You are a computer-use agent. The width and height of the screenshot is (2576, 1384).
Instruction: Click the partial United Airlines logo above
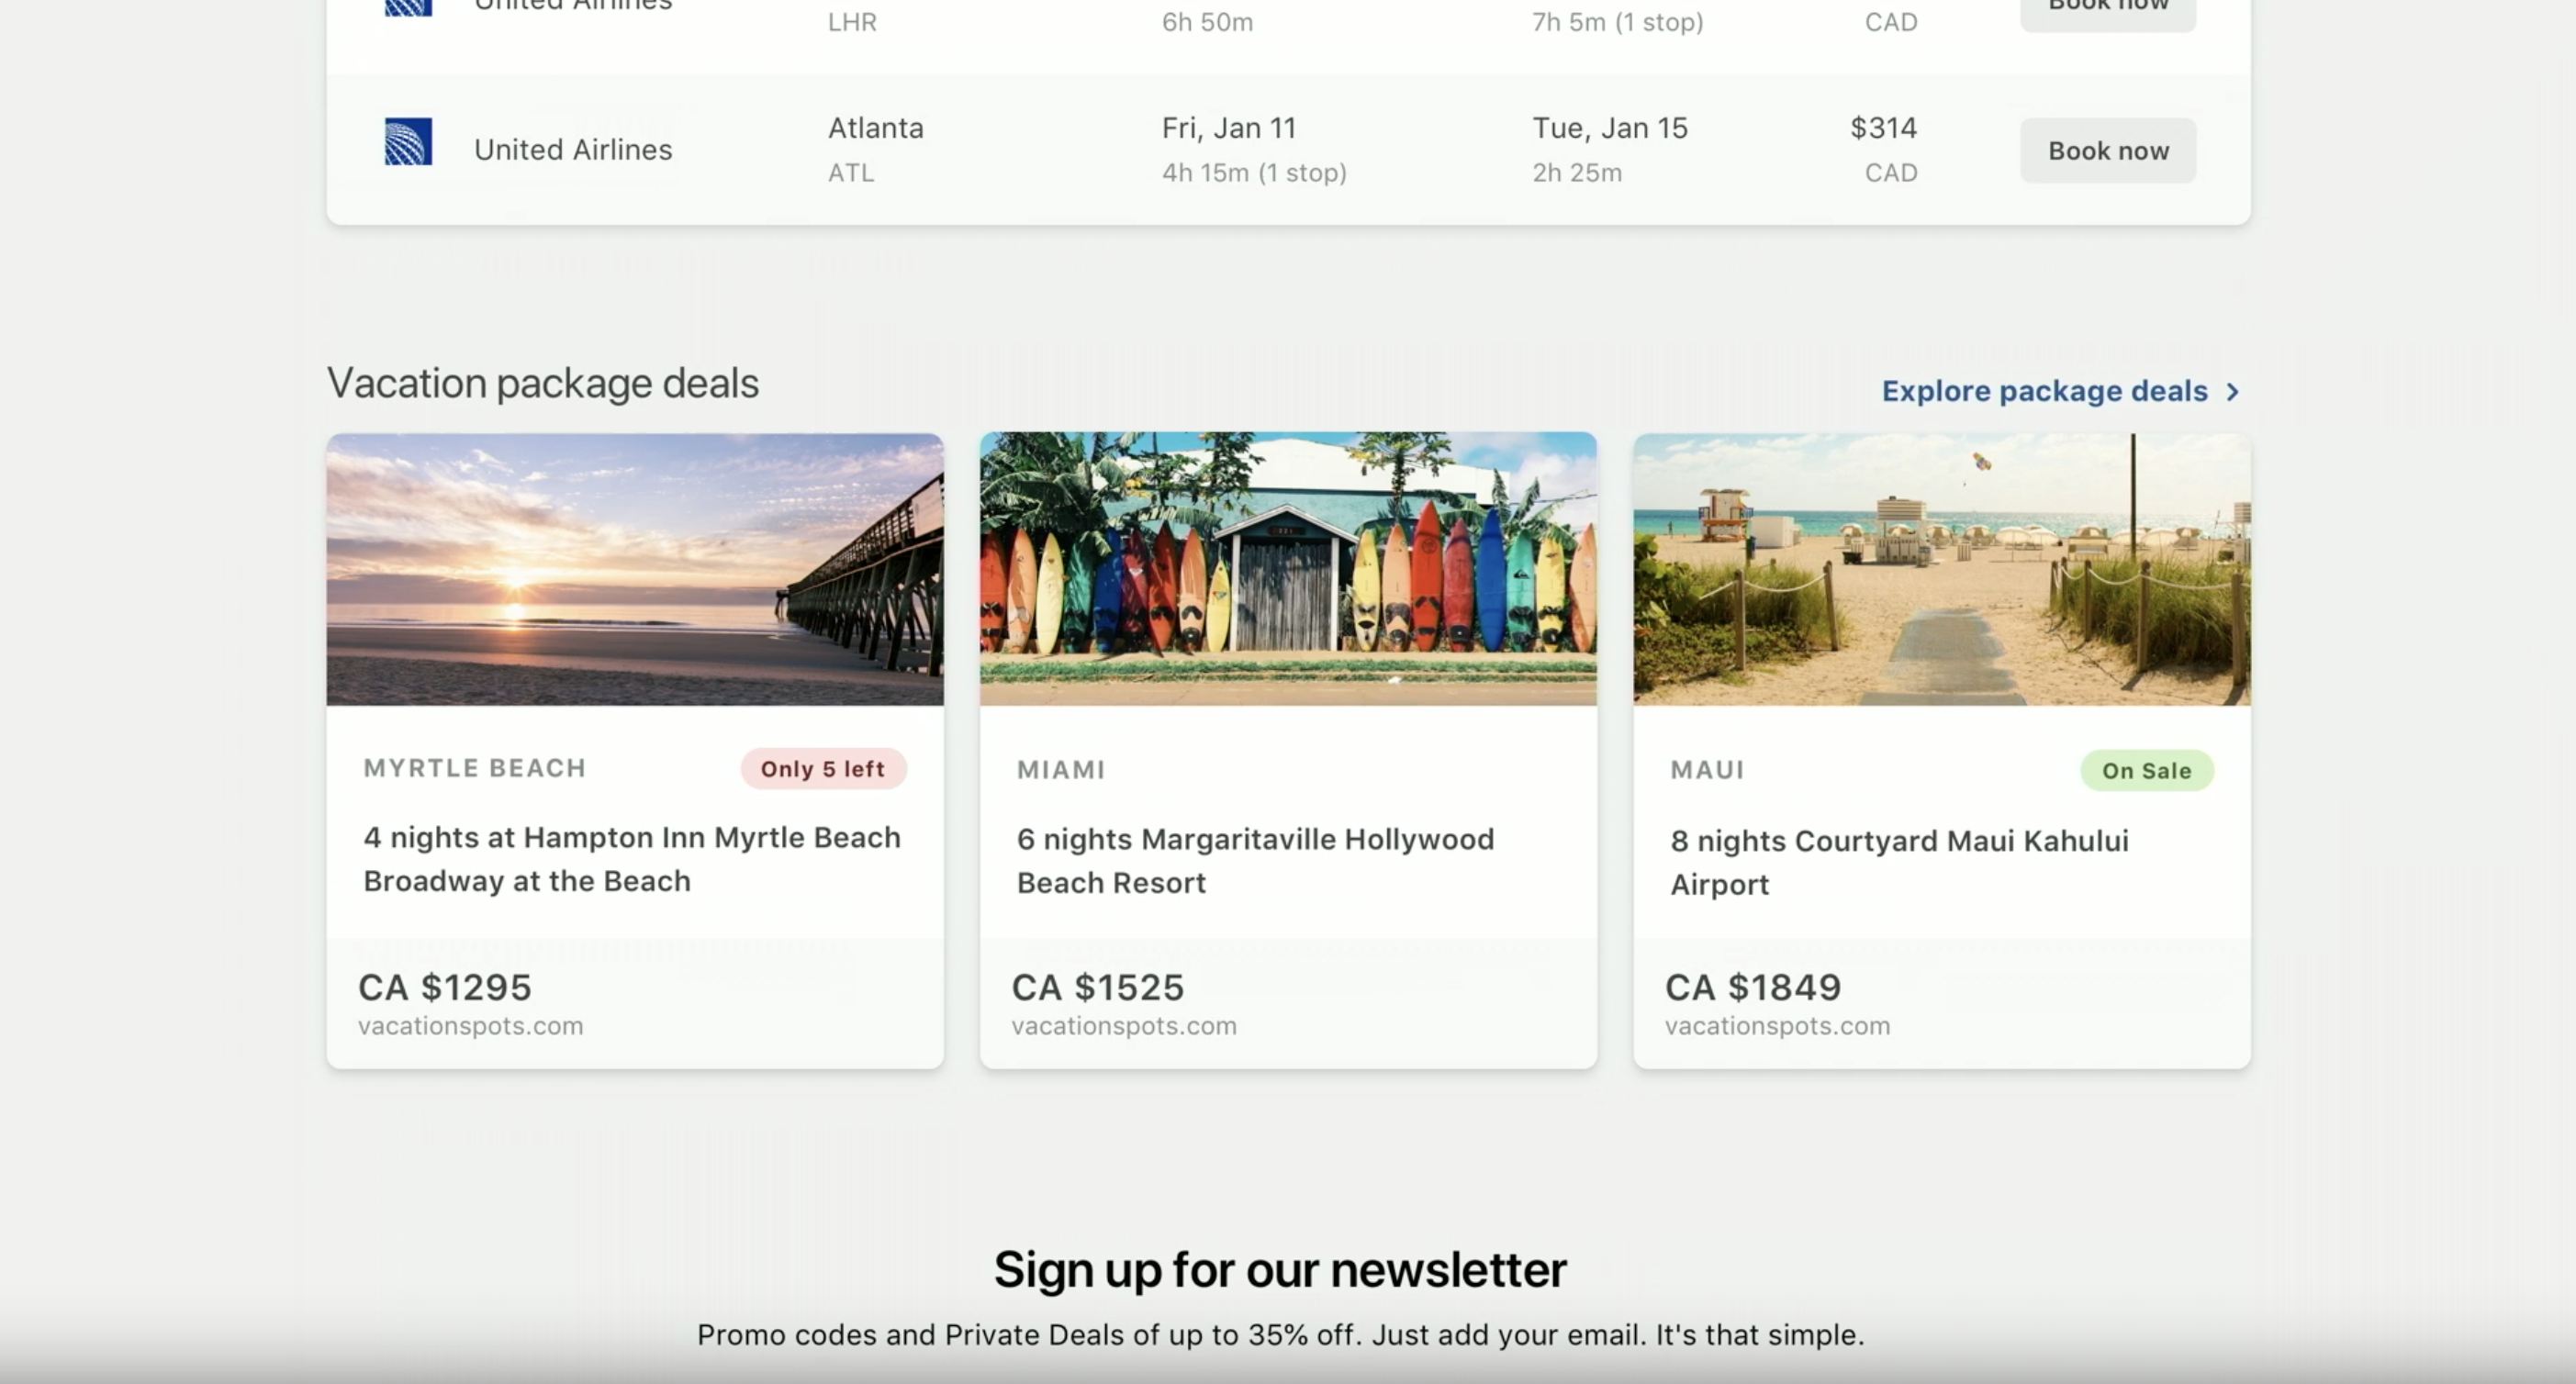coord(408,8)
